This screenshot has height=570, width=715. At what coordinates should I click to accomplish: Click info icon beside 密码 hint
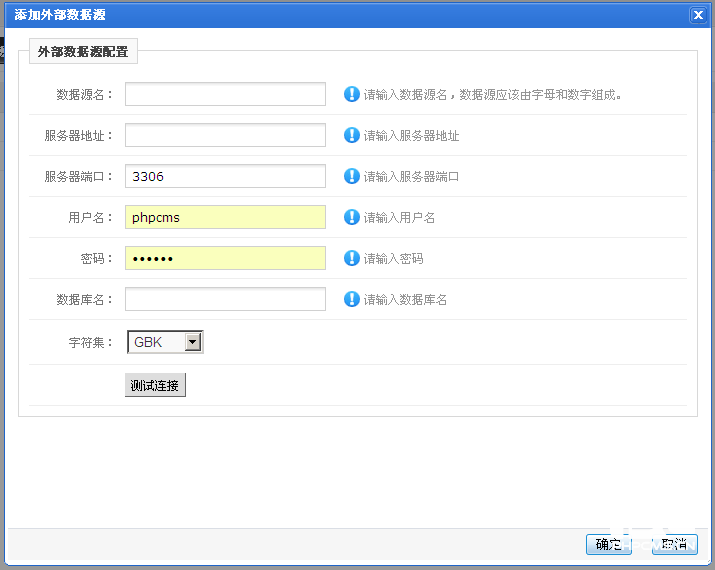(351, 258)
